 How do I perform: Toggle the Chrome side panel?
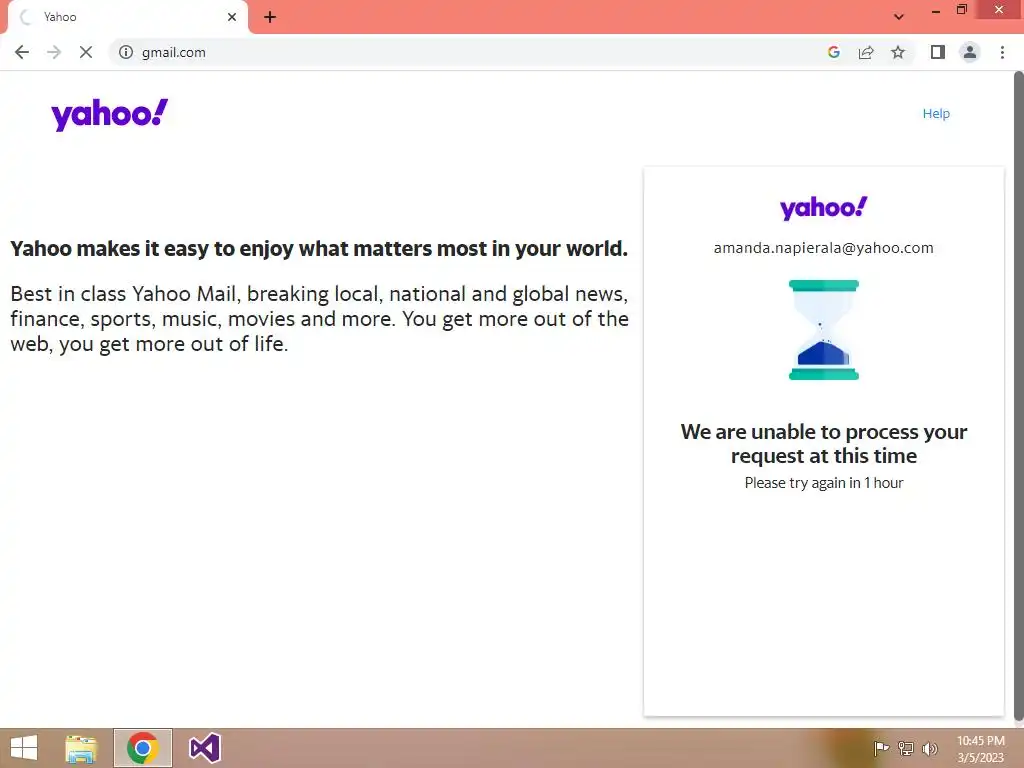click(x=938, y=52)
